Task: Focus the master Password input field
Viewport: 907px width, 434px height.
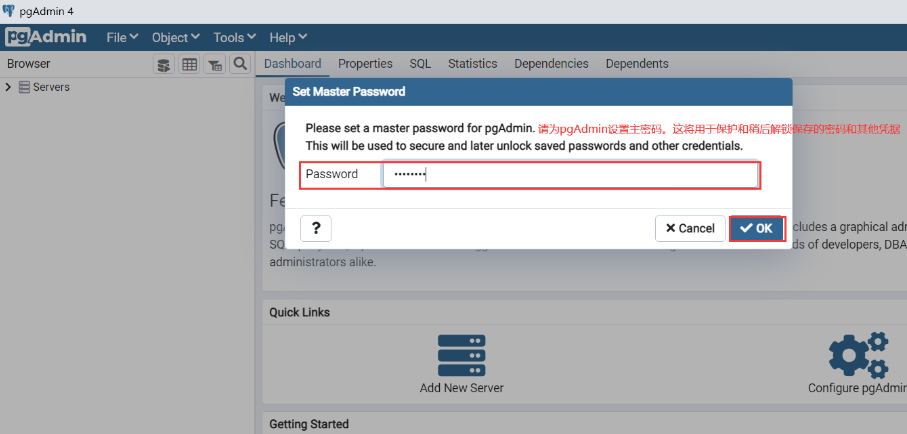Action: (x=570, y=175)
